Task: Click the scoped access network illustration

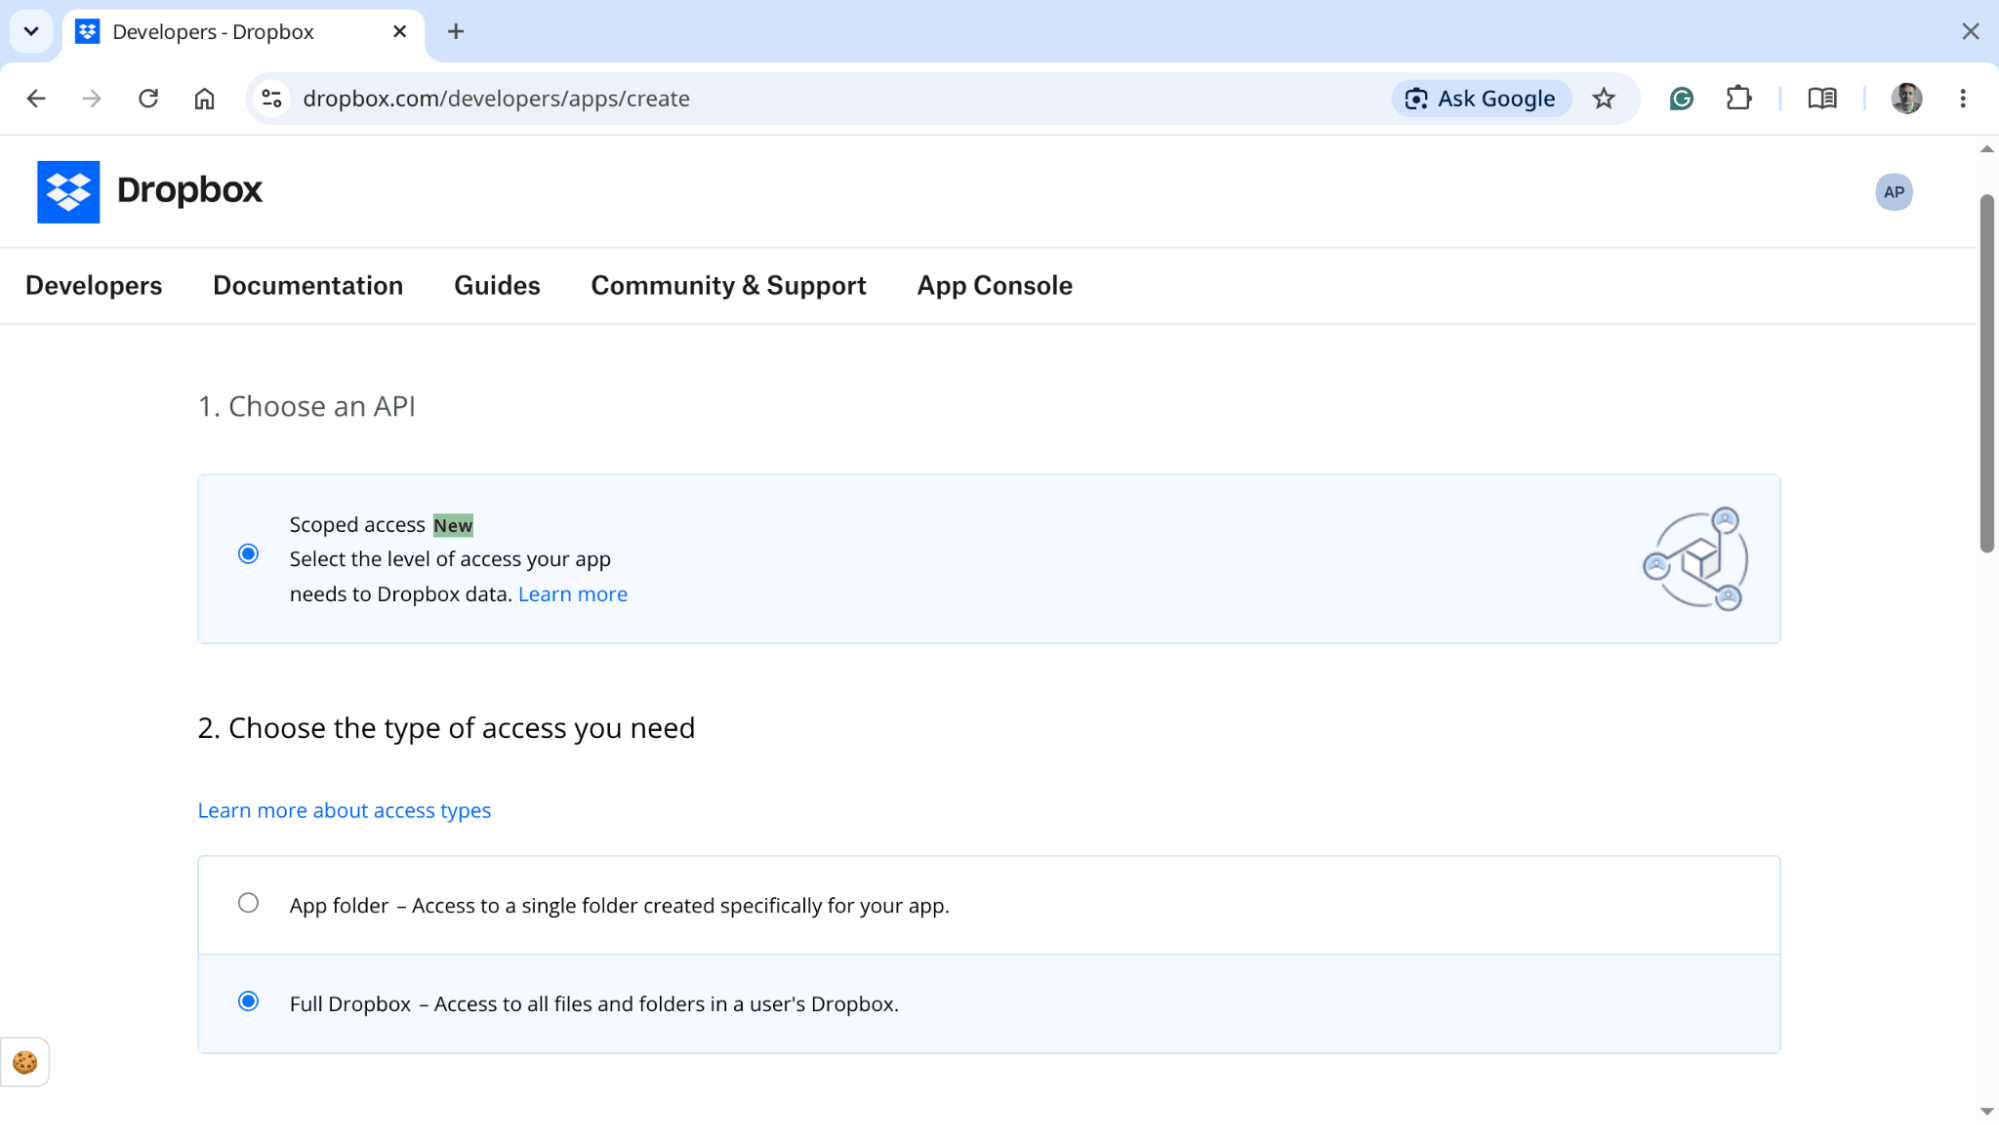Action: click(x=1695, y=558)
